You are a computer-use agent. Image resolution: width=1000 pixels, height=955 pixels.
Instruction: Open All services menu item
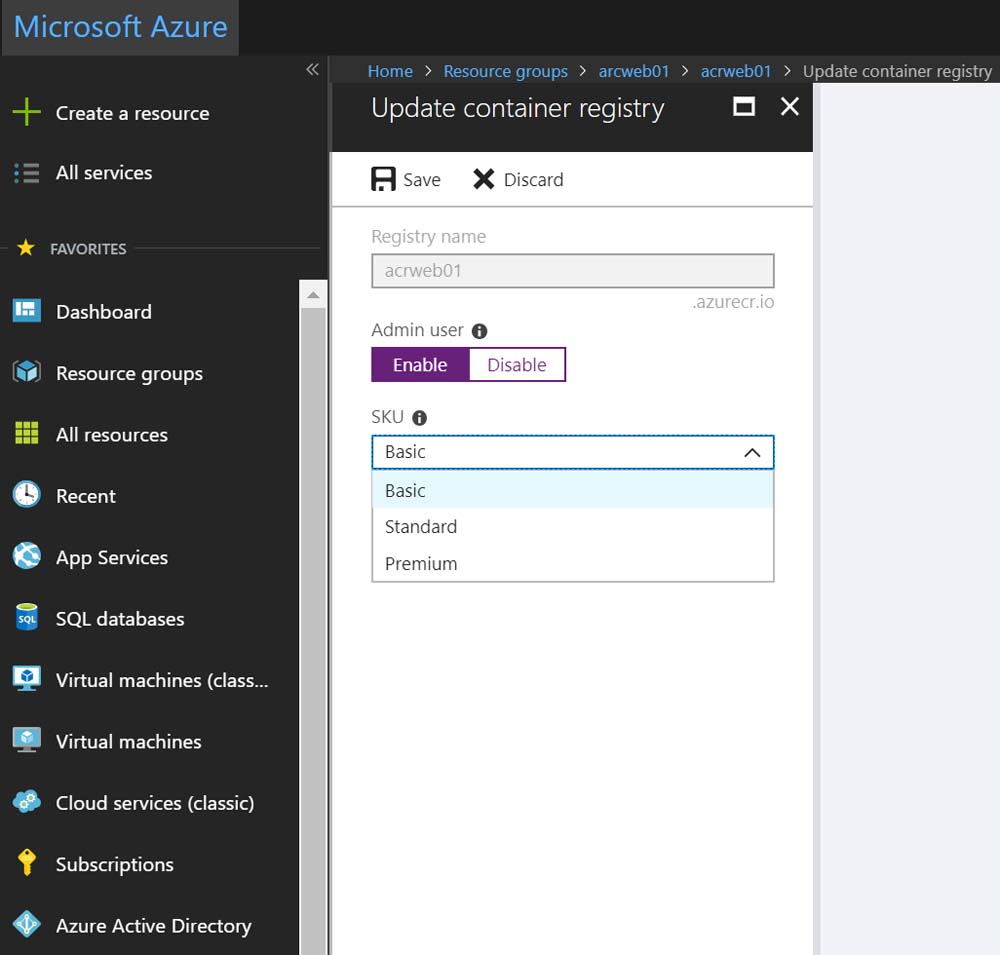click(x=104, y=173)
